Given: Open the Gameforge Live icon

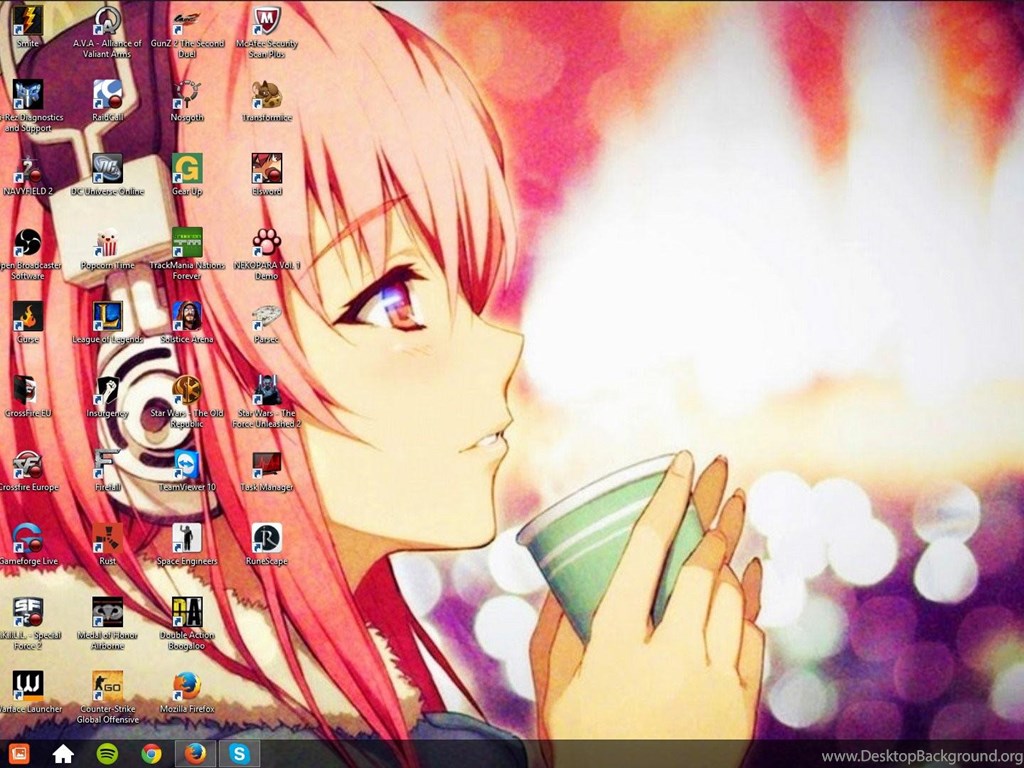Looking at the screenshot, I should (x=27, y=537).
